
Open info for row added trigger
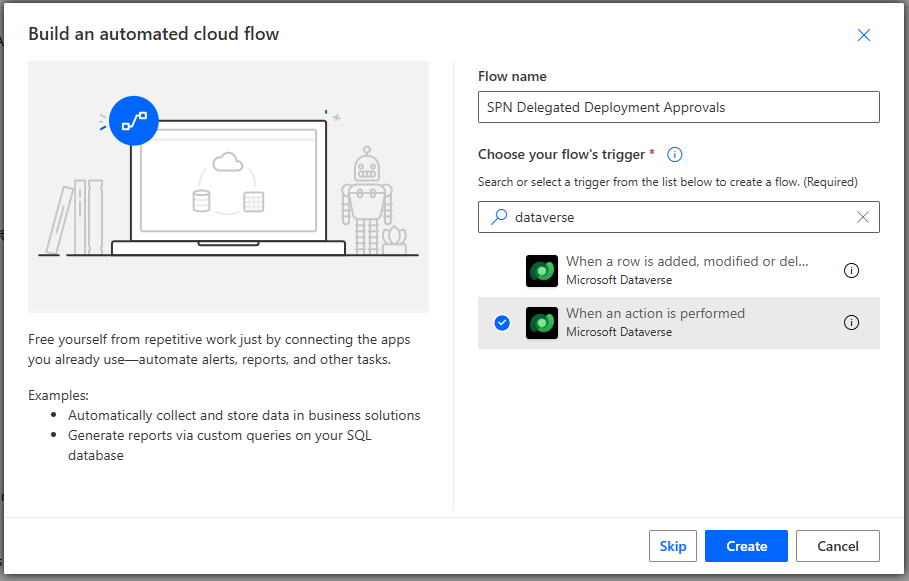[x=851, y=270]
